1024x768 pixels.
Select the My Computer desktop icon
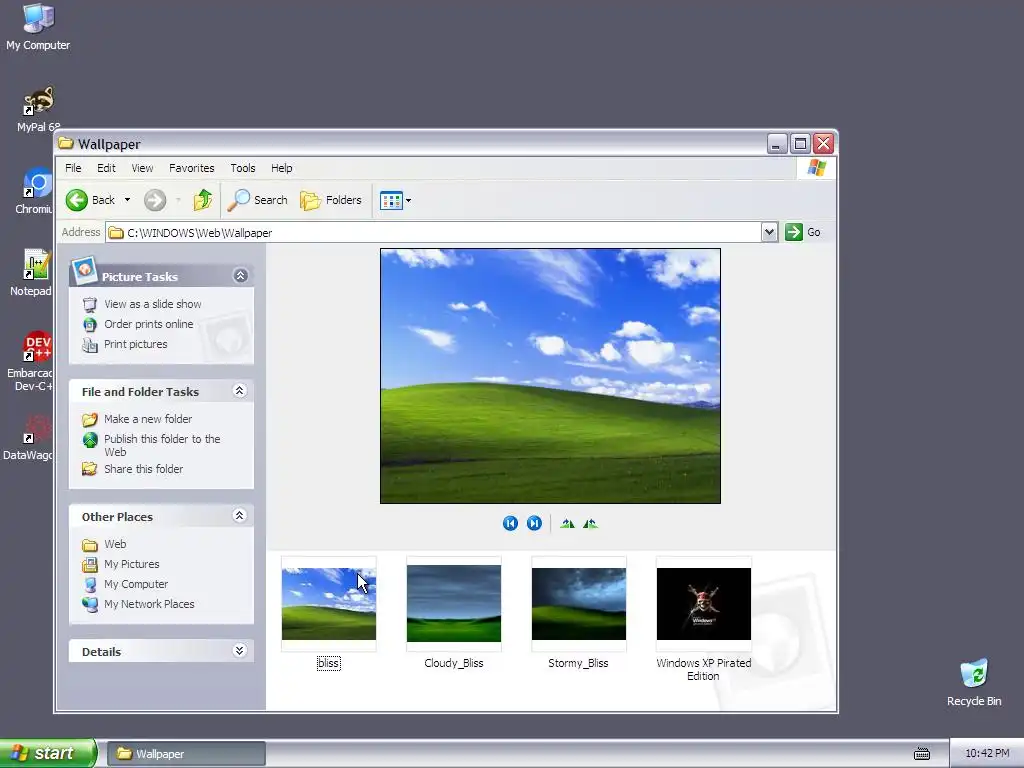38,27
